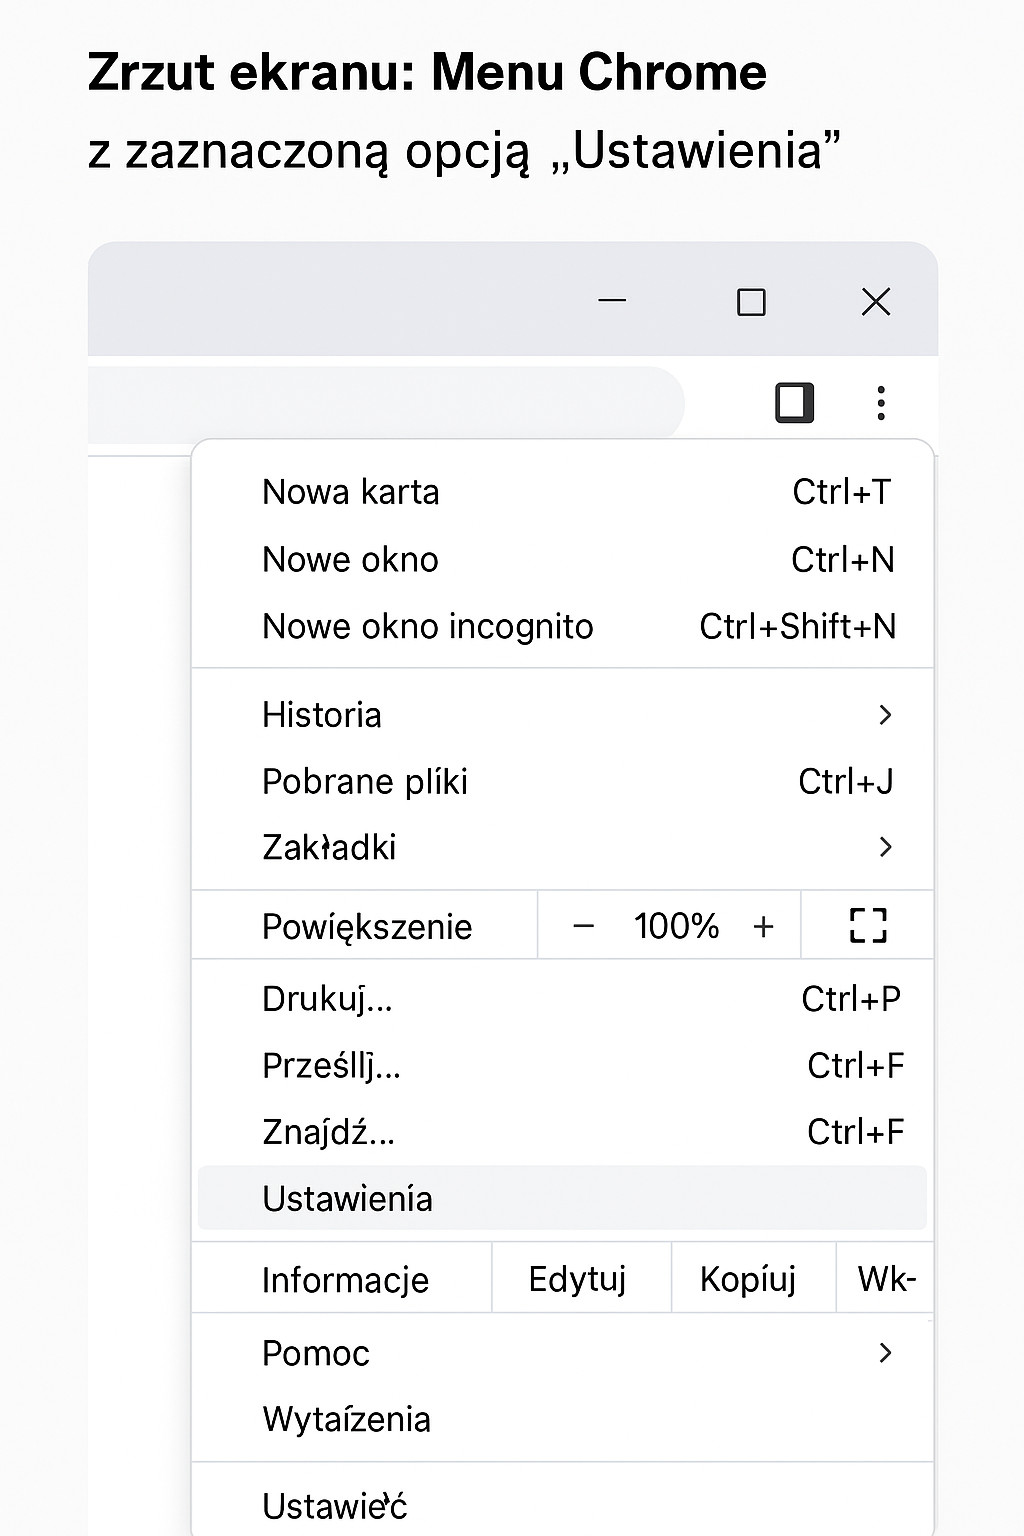This screenshot has height=1536, width=1024.
Task: Maximize the browser window
Action: click(751, 302)
